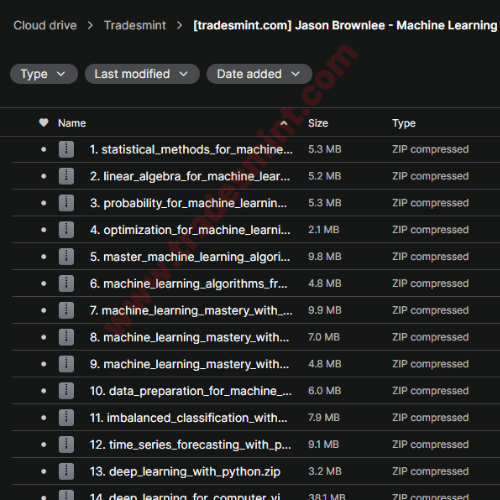This screenshot has height=500, width=500.
Task: Select file 1. statistical_methods_for_machine...
Action: pos(191,149)
